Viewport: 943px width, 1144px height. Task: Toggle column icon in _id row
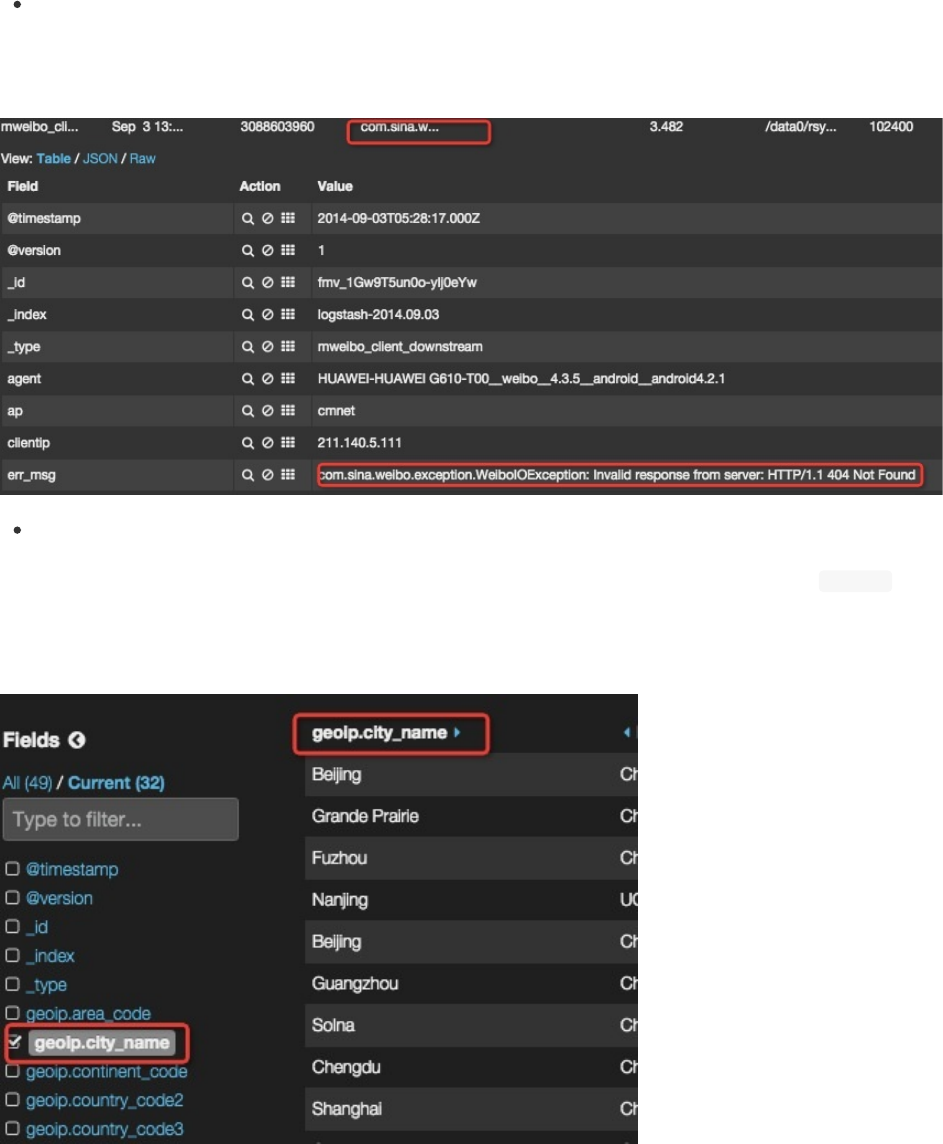click(x=288, y=282)
